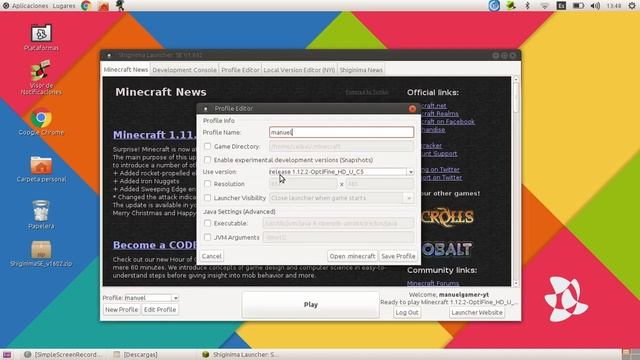Image resolution: width=640 pixels, height=360 pixels.
Task: Expand the Launcher Visibility dropdown arrow
Action: click(x=409, y=198)
